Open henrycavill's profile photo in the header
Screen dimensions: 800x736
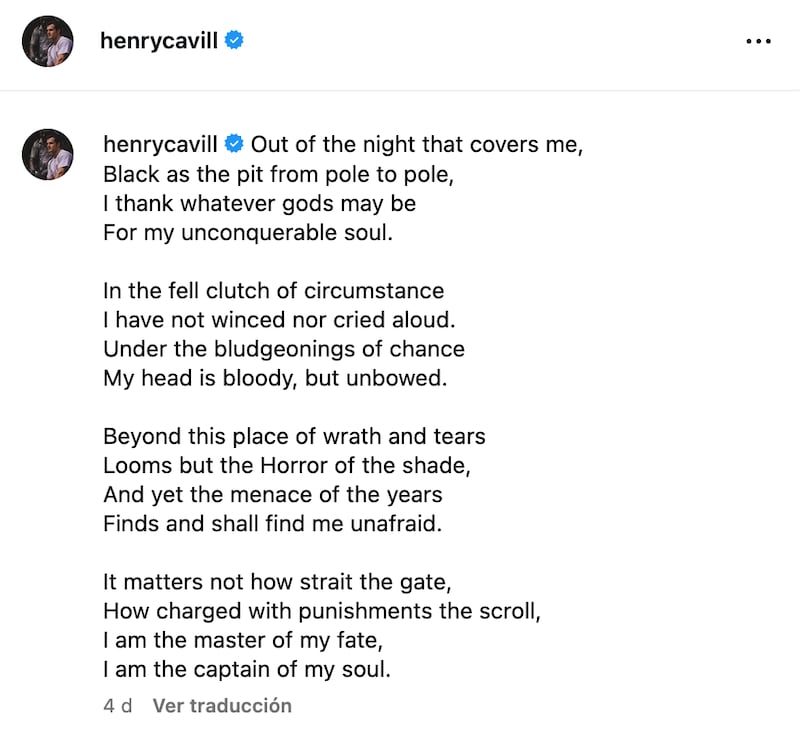(x=46, y=41)
